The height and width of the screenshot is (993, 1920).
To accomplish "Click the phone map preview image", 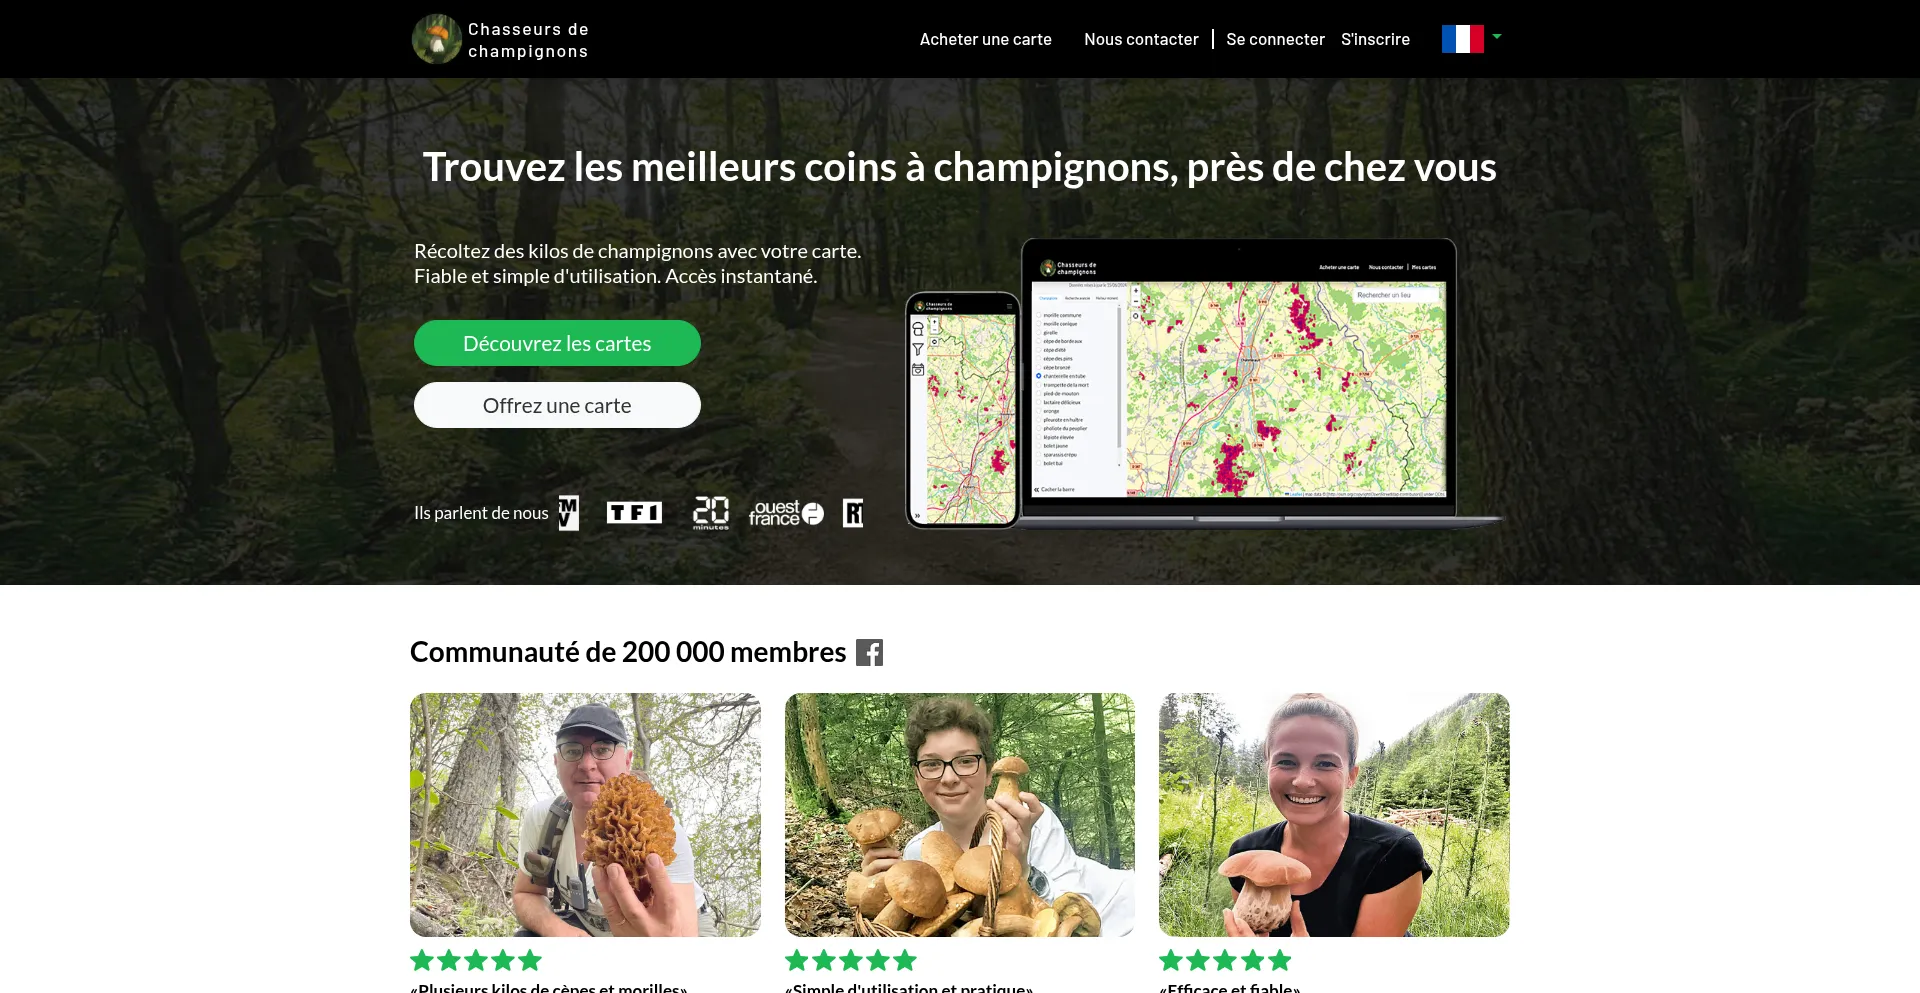I will tap(962, 410).
